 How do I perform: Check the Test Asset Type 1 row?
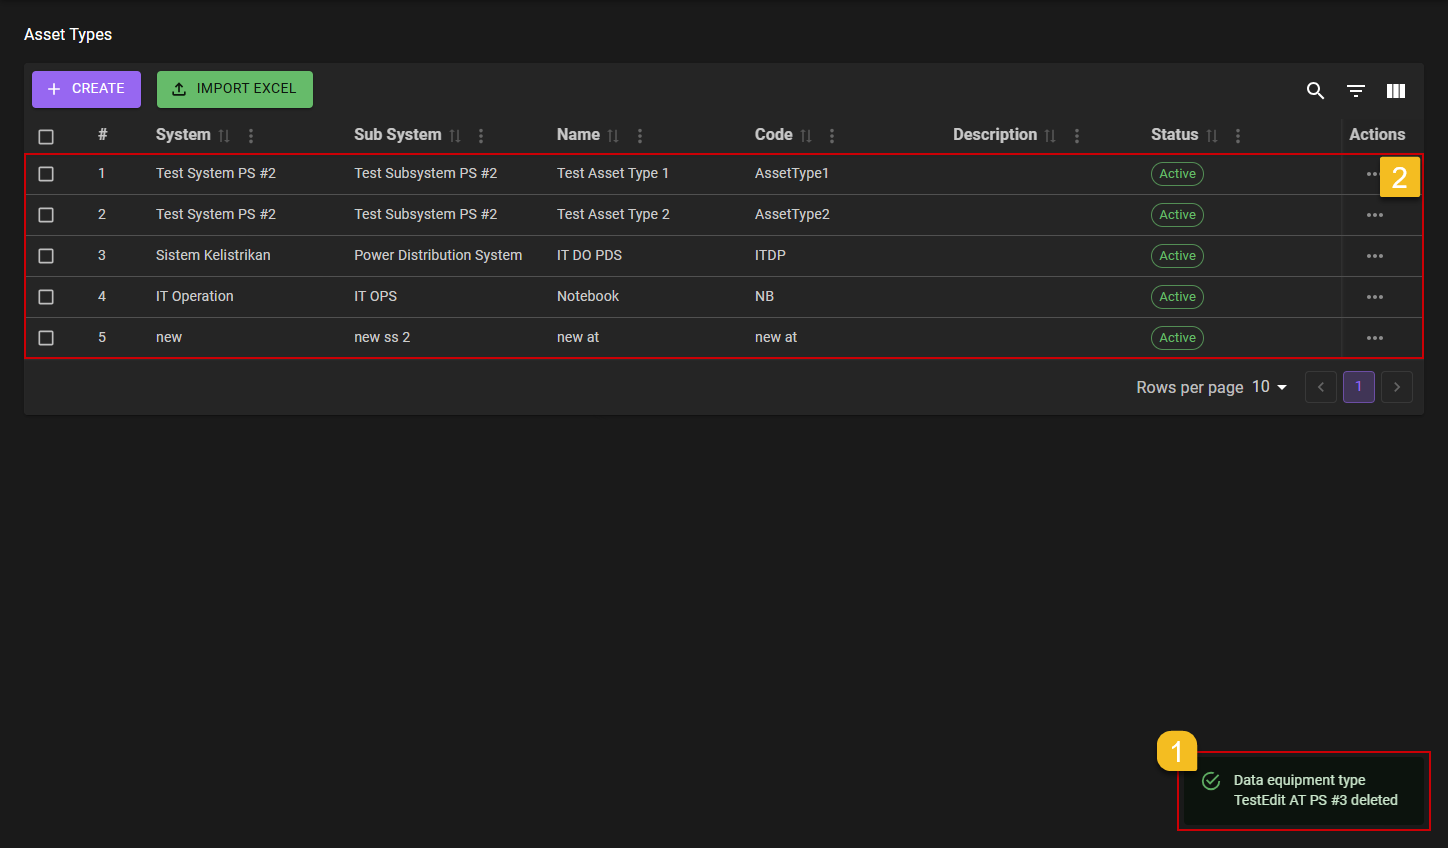(x=46, y=174)
